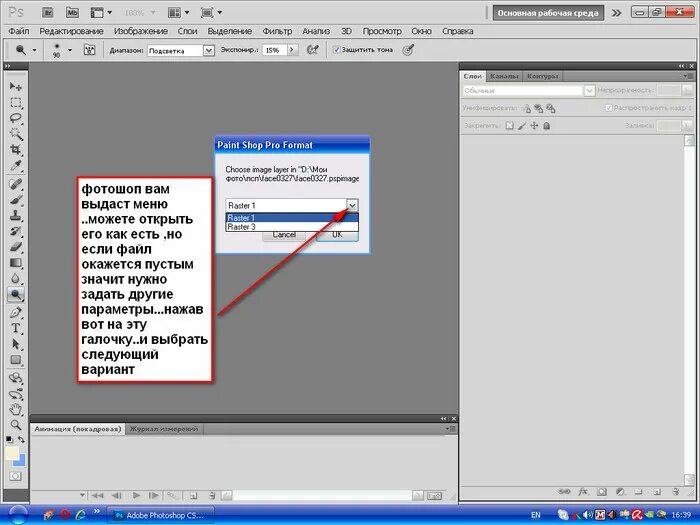Viewport: 700px width, 525px height.
Task: Select the Quick Selection tool
Action: click(16, 134)
